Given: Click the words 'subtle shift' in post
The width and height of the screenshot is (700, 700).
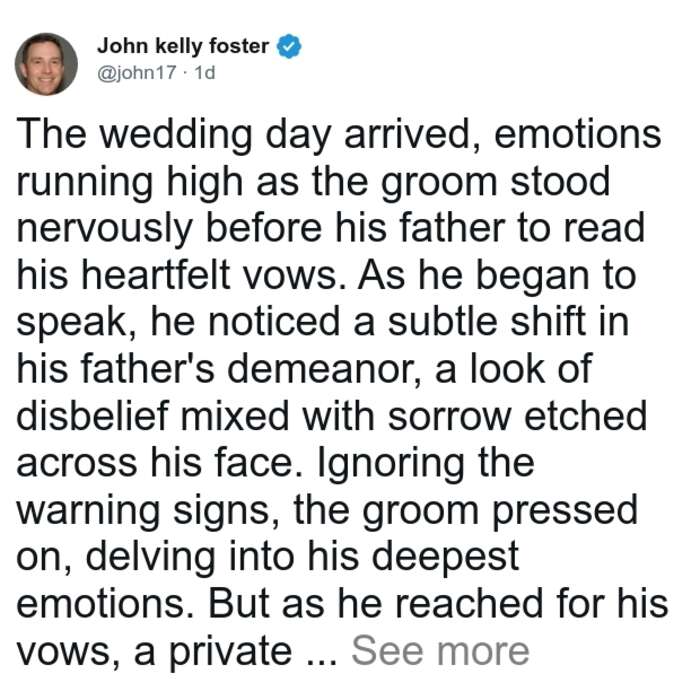Looking at the screenshot, I should 487,321.
